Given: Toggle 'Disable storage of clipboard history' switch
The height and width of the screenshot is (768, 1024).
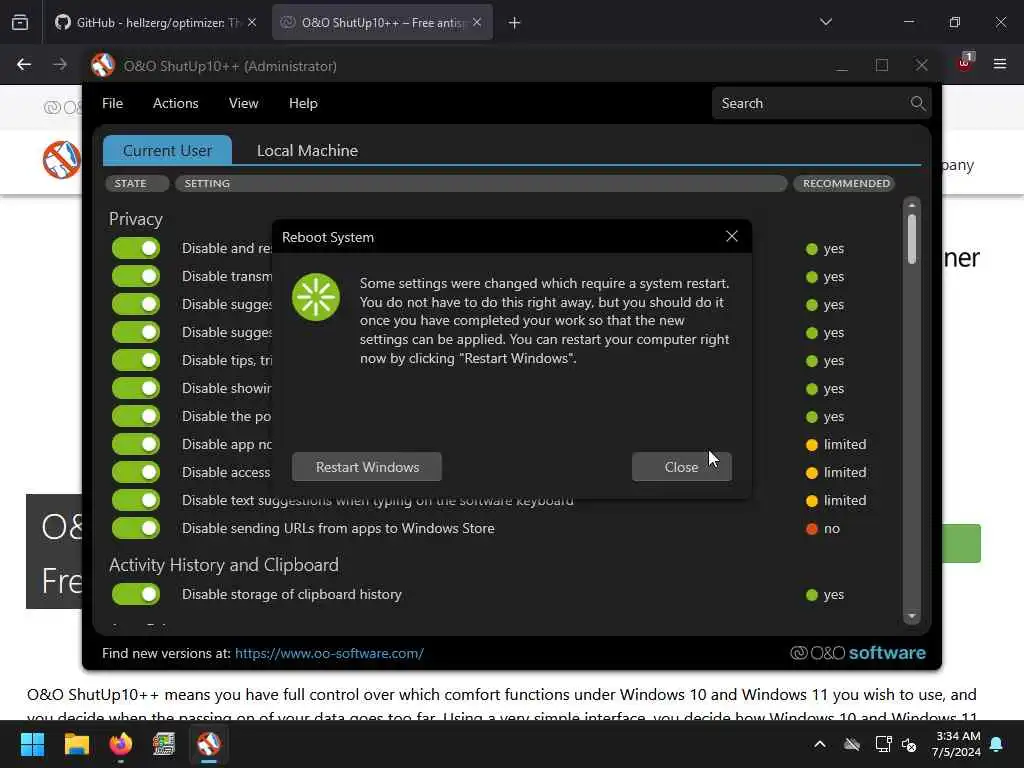Looking at the screenshot, I should [x=136, y=594].
